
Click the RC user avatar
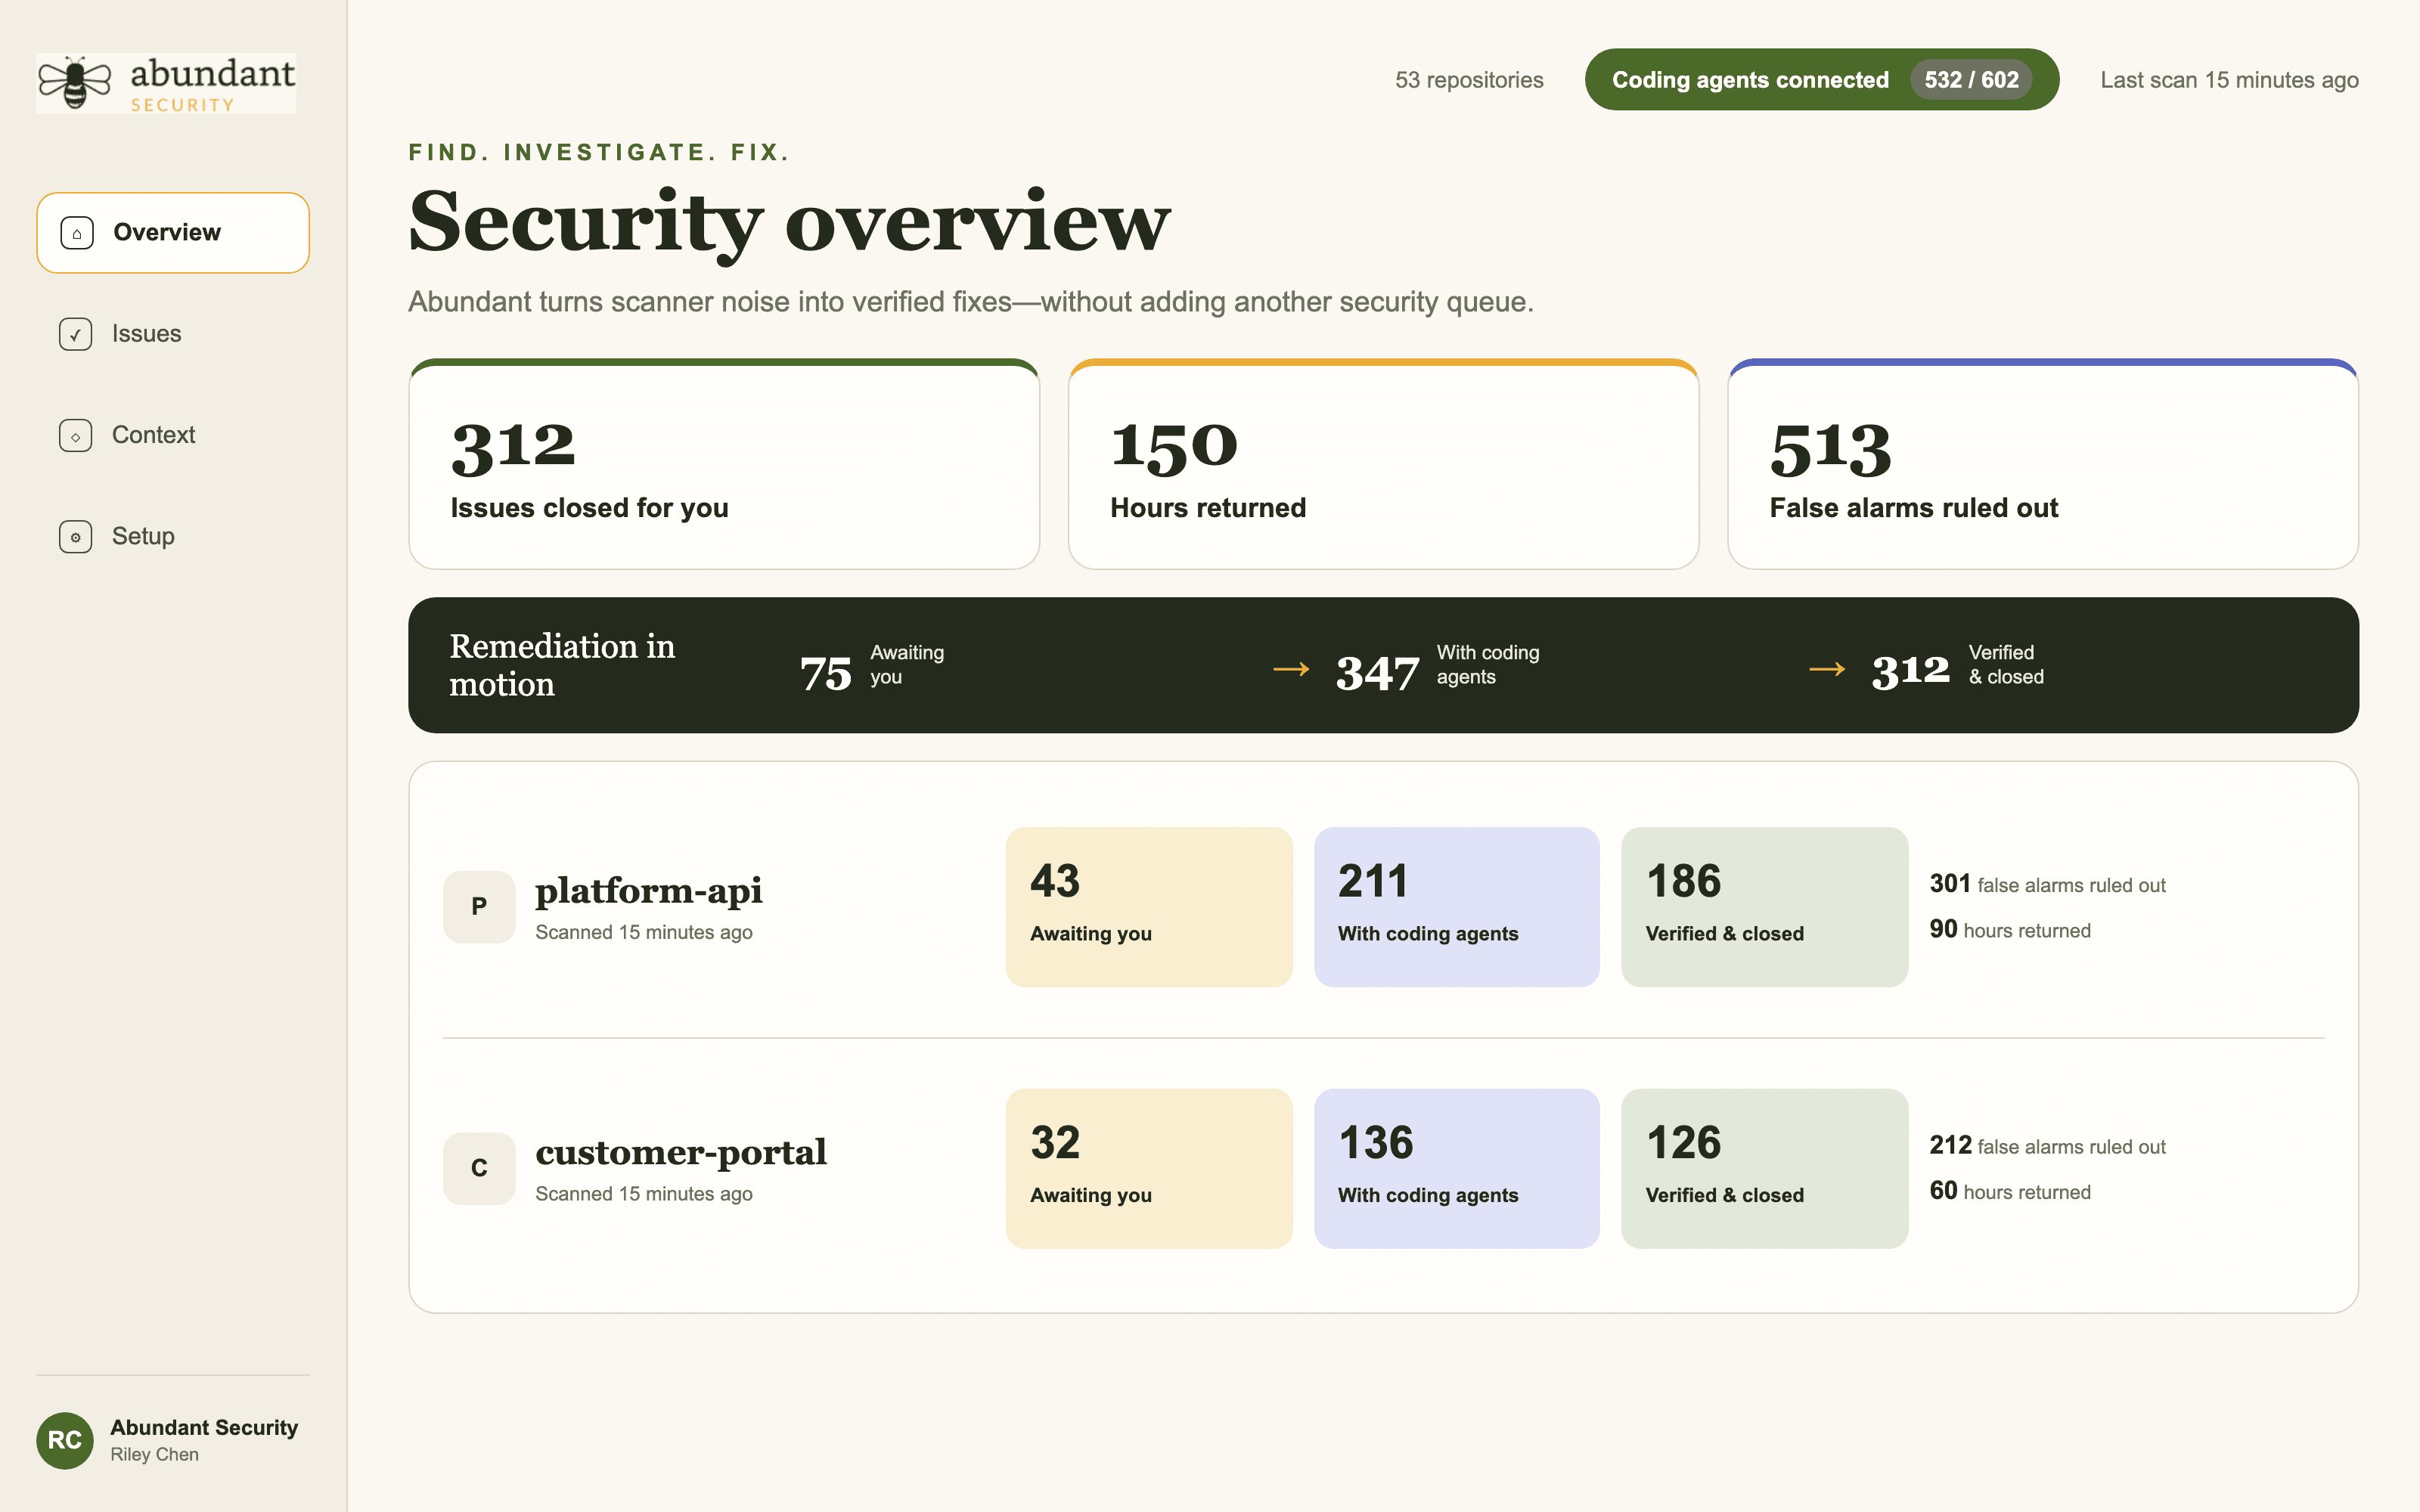(x=65, y=1440)
